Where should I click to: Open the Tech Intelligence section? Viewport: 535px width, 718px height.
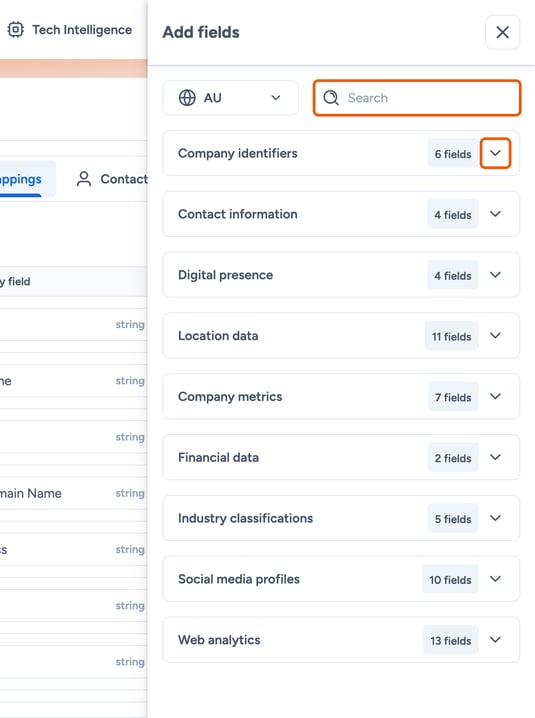click(x=70, y=30)
